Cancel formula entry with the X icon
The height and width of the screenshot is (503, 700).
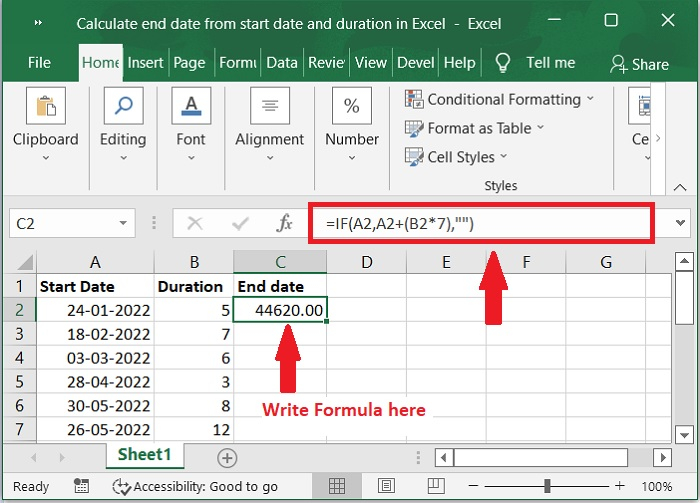click(x=195, y=223)
